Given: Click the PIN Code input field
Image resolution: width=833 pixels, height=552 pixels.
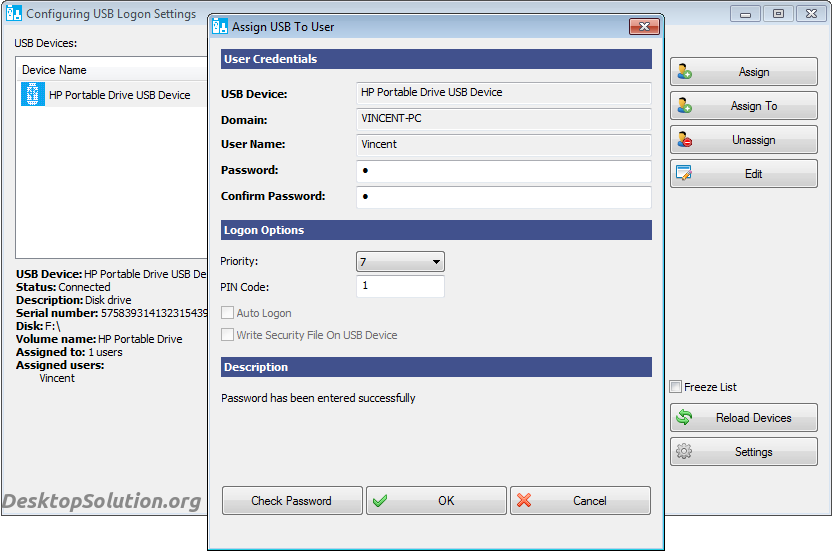Looking at the screenshot, I should pyautogui.click(x=400, y=286).
